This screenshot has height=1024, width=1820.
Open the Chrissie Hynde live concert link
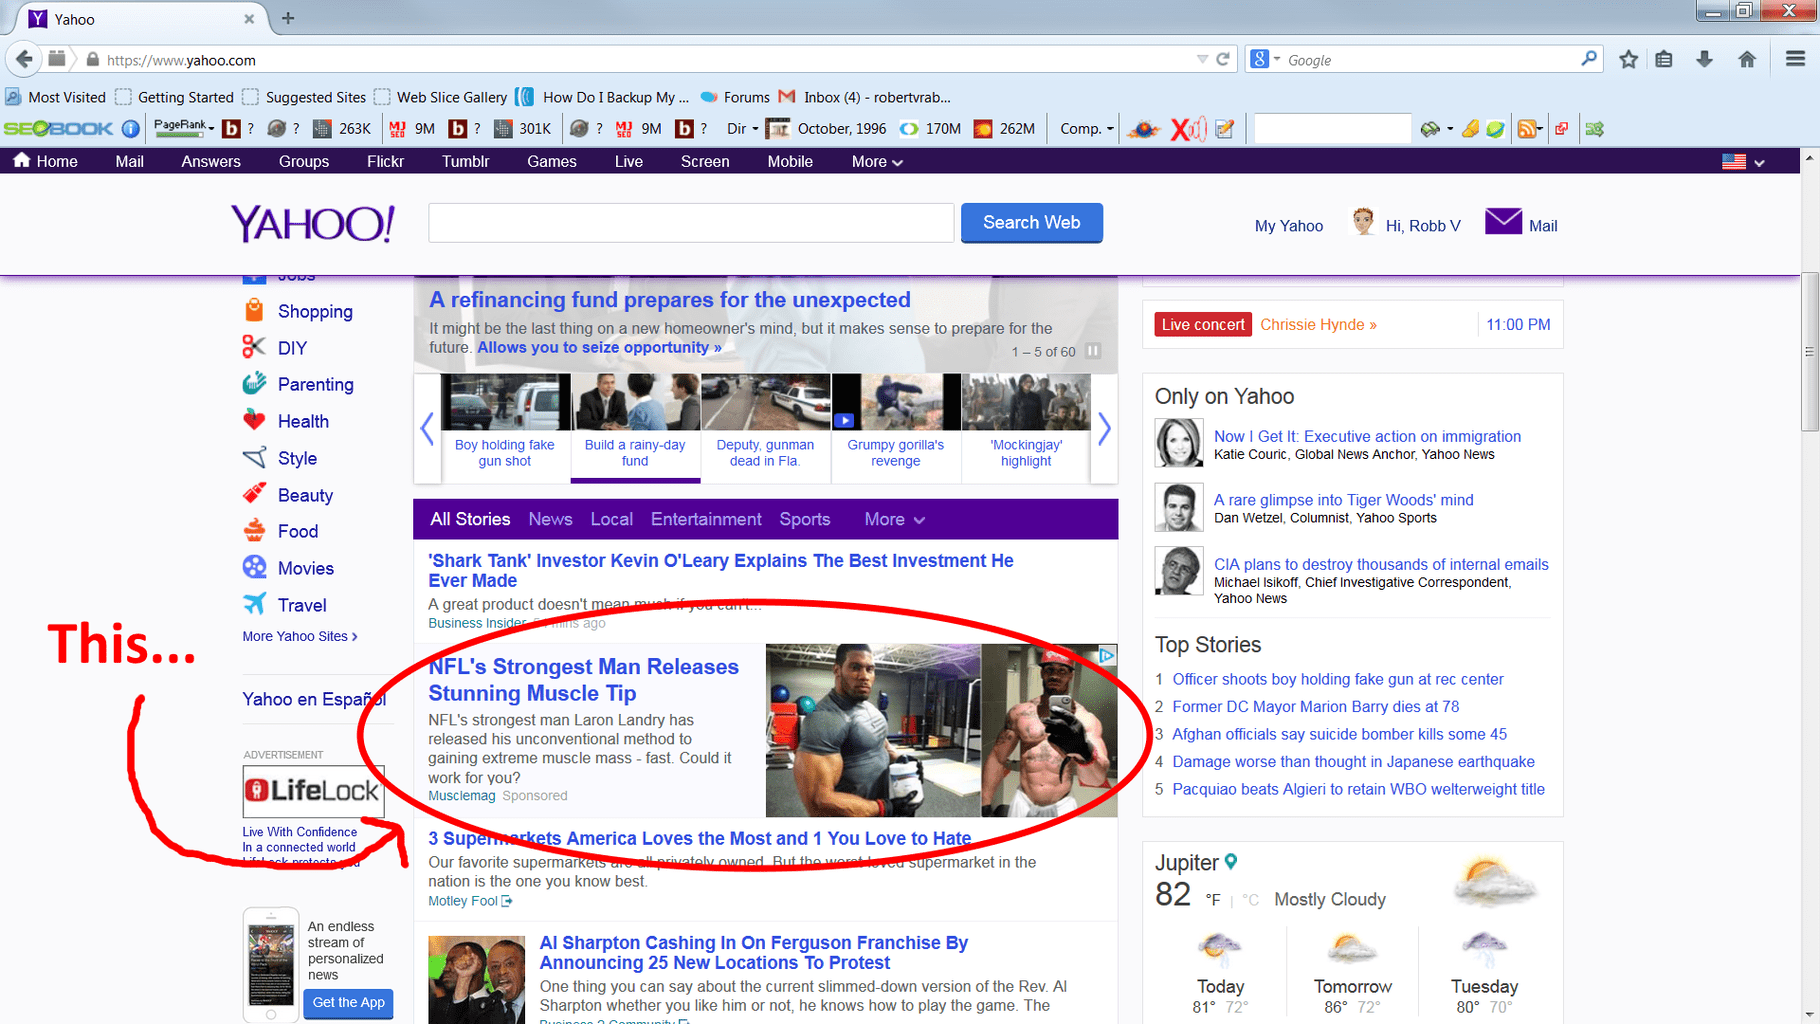(x=1318, y=324)
